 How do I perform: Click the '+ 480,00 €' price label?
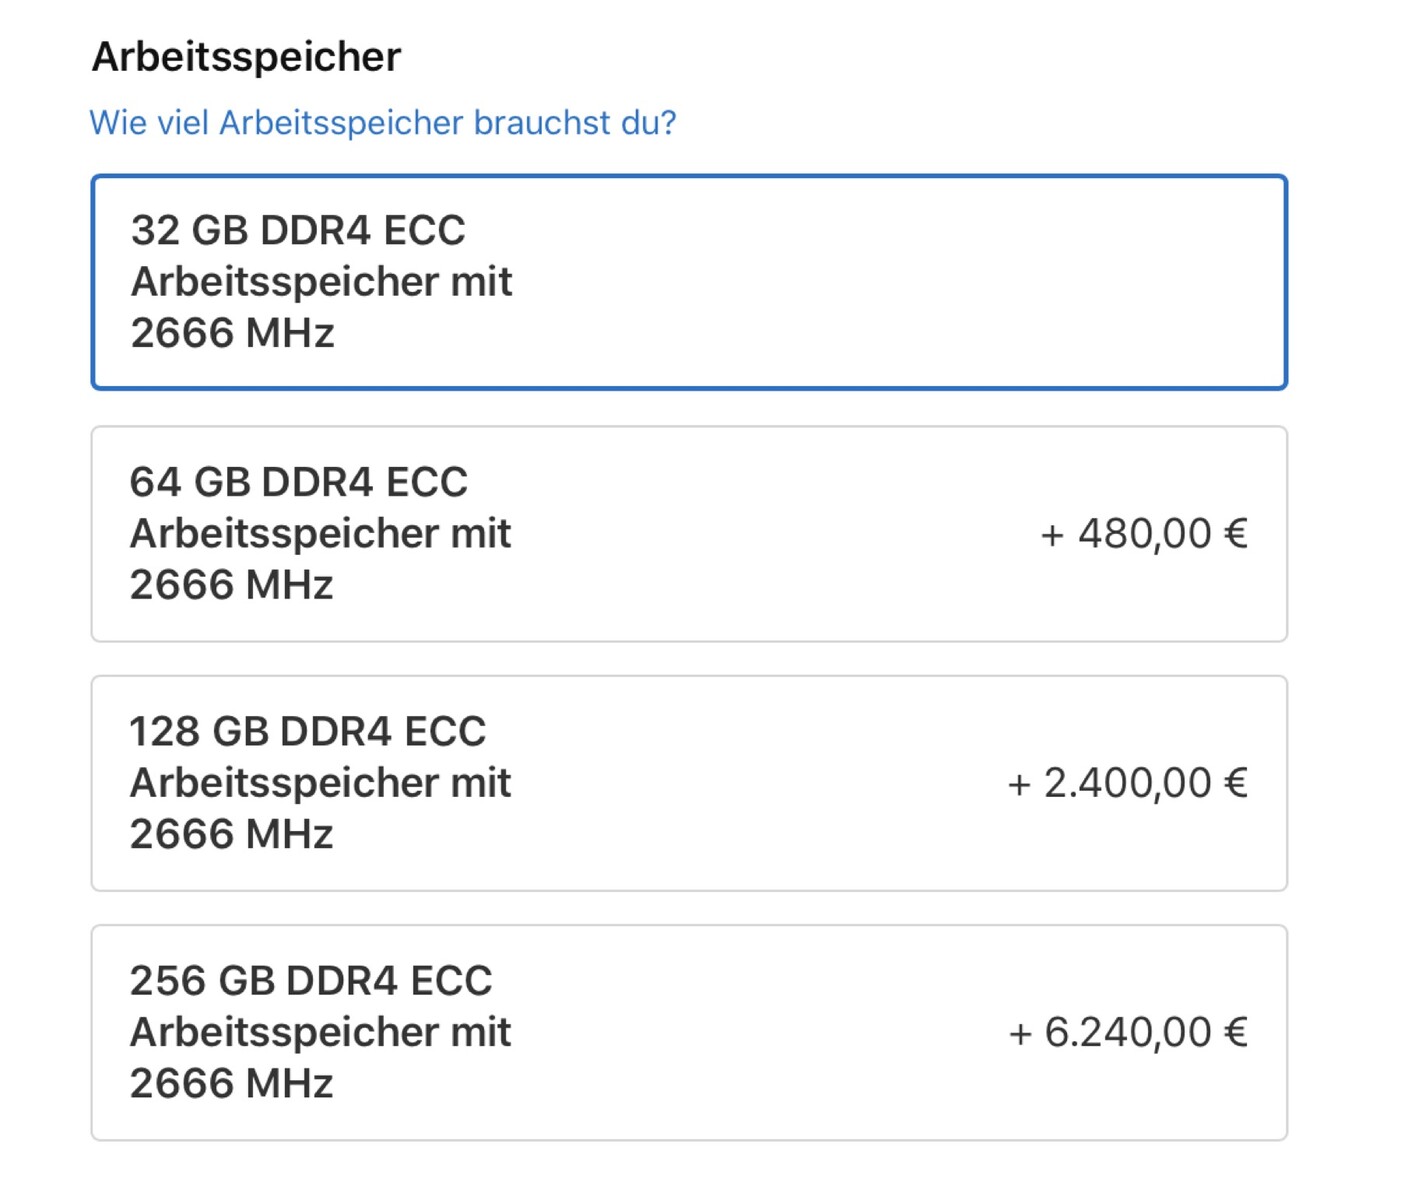pyautogui.click(x=1144, y=534)
